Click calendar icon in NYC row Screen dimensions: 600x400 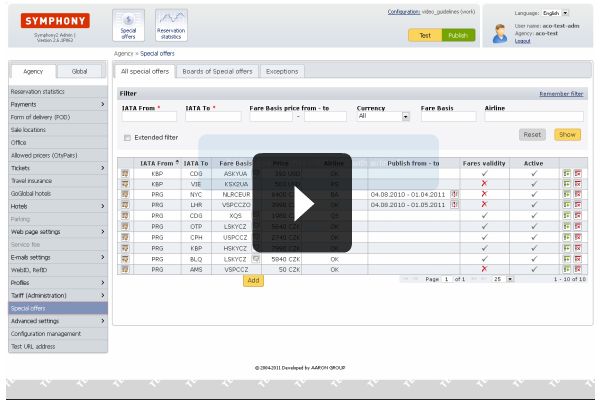point(455,193)
